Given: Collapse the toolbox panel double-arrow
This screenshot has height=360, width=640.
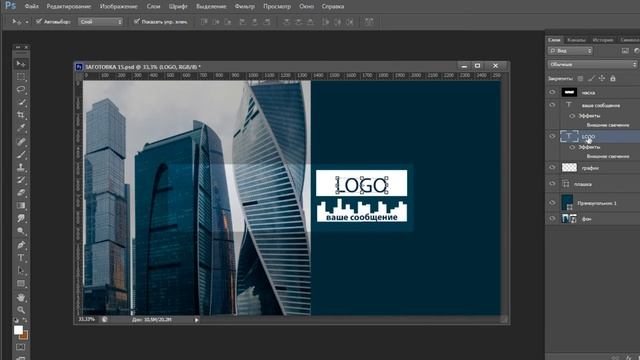Looking at the screenshot, I should [x=18, y=47].
